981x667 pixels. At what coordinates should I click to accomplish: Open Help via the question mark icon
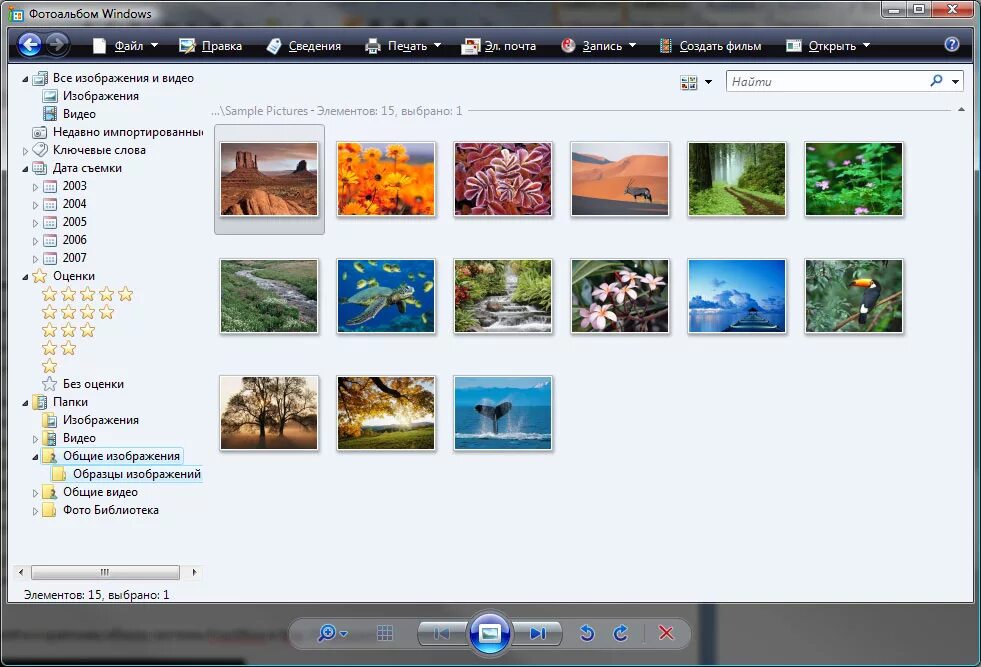pyautogui.click(x=952, y=44)
